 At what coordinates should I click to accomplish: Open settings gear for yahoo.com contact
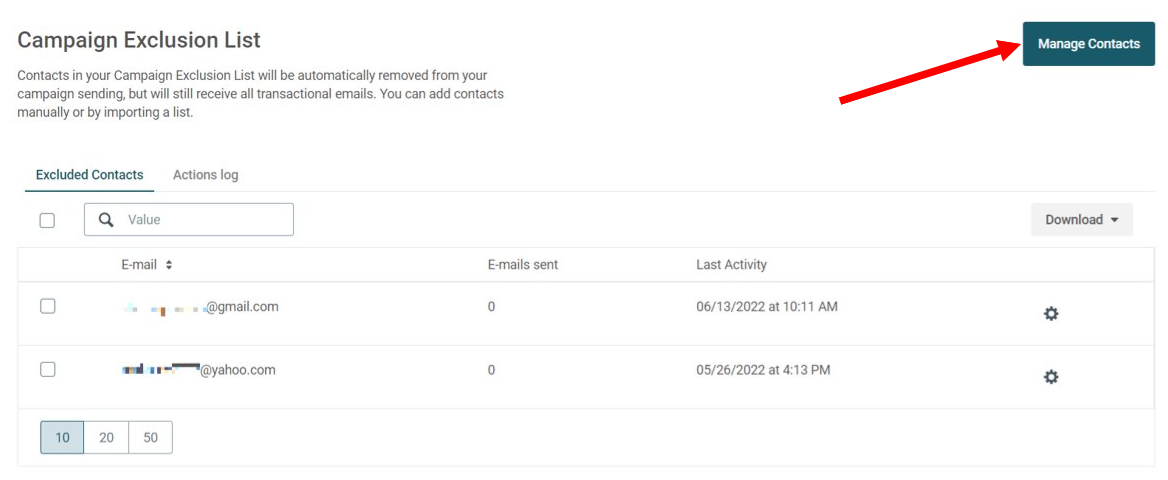[1050, 377]
